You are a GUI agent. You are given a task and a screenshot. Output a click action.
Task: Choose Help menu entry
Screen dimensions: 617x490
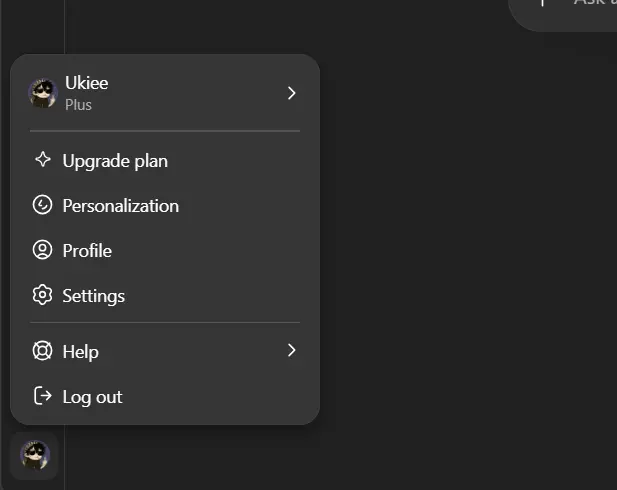(x=165, y=351)
